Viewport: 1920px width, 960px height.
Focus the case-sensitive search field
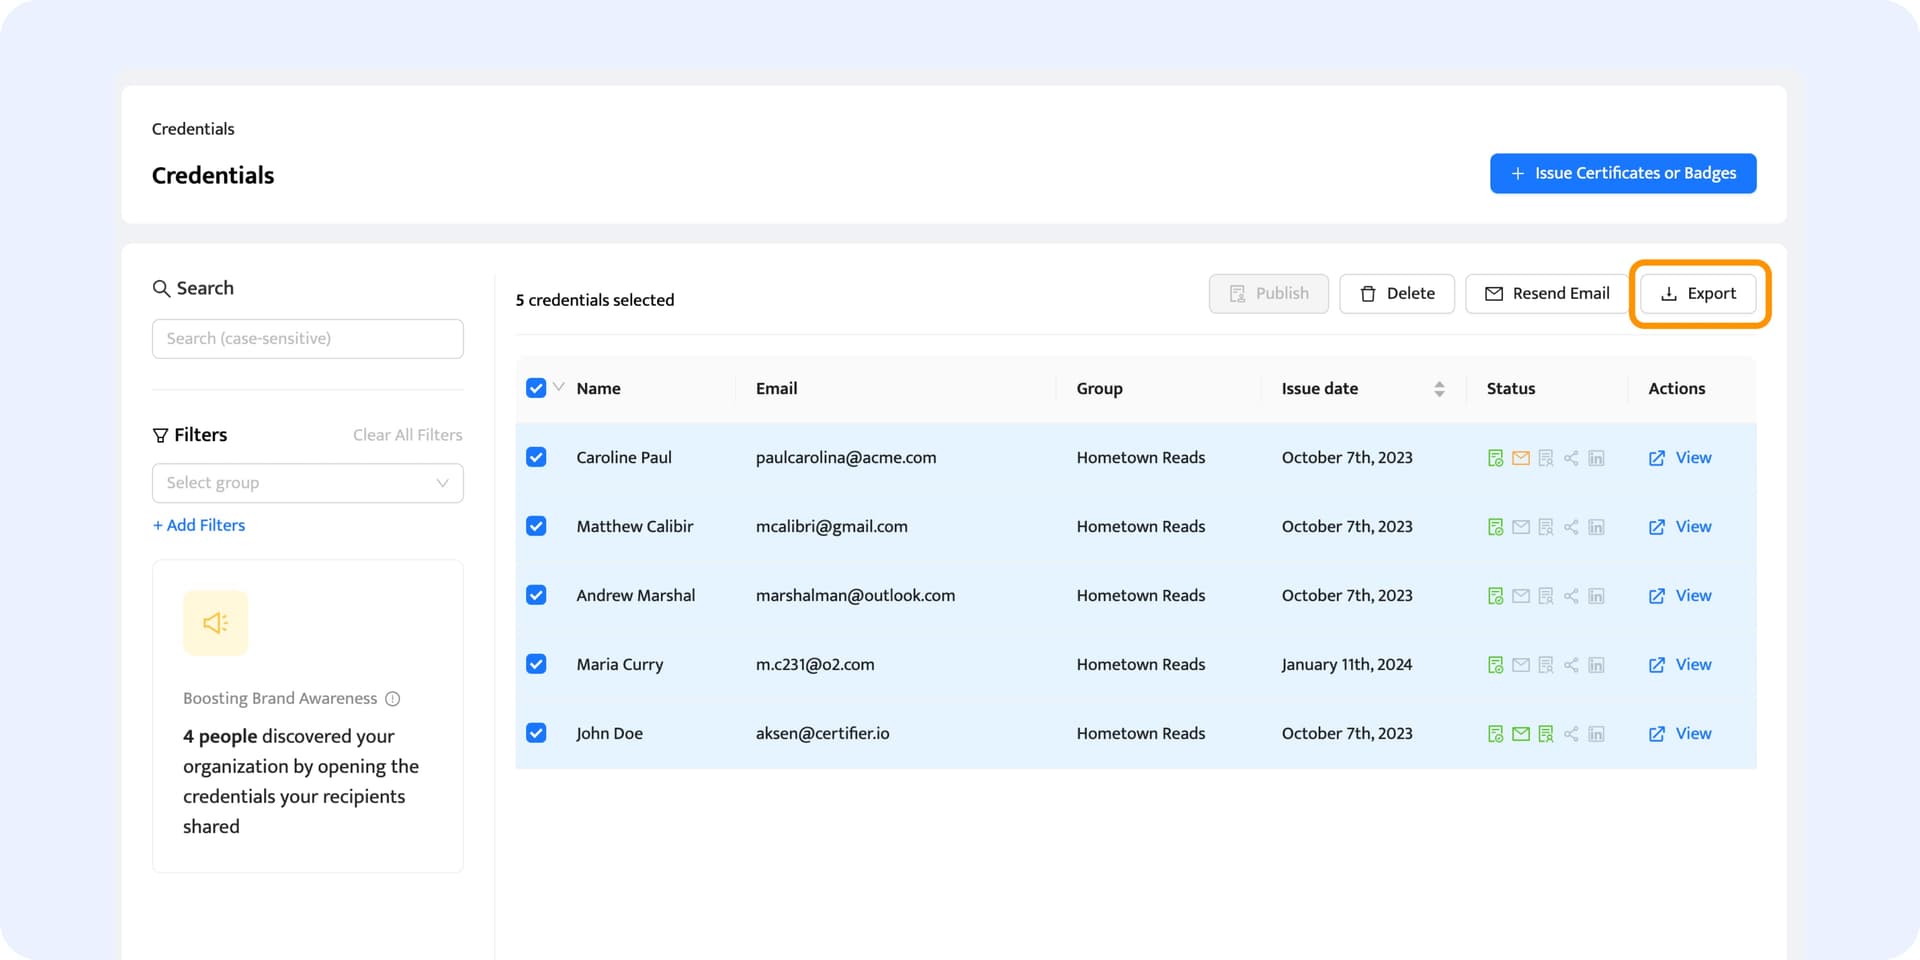307,339
